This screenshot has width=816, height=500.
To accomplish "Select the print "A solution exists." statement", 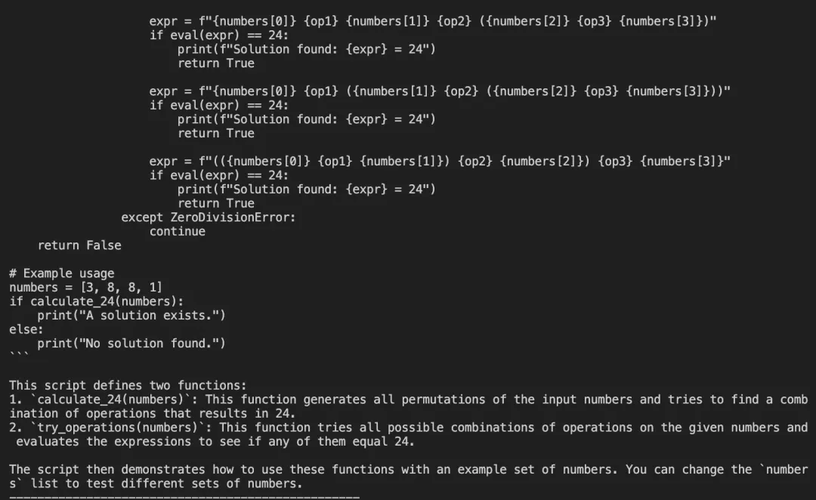I will 131,315.
